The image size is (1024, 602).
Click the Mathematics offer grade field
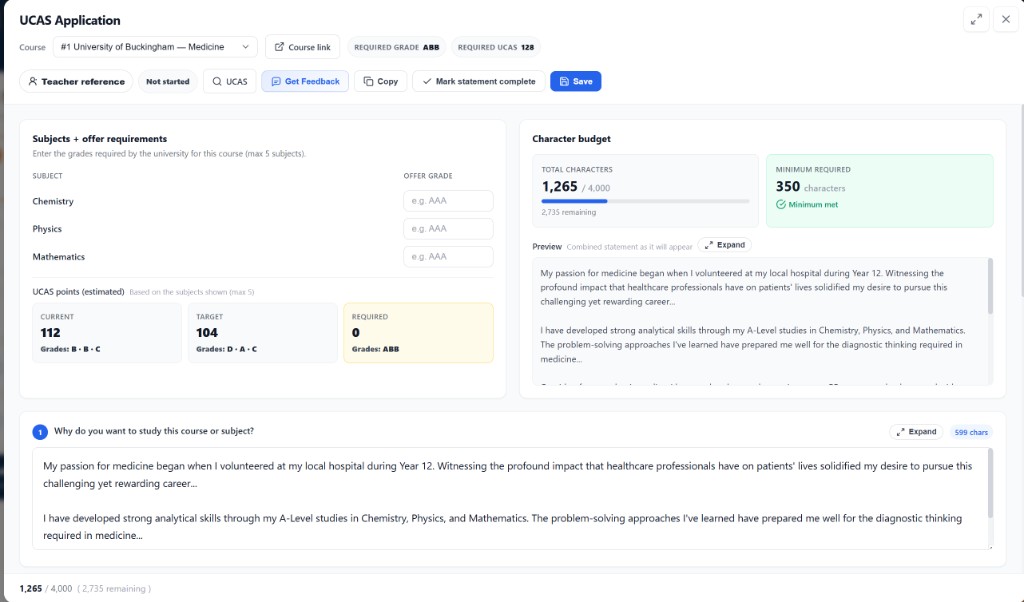(x=448, y=257)
